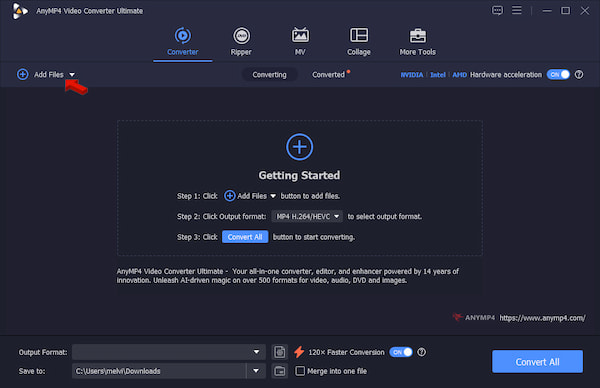Open the hamburger menu in title bar
Viewport: 600px width, 388px height.
[x=517, y=10]
